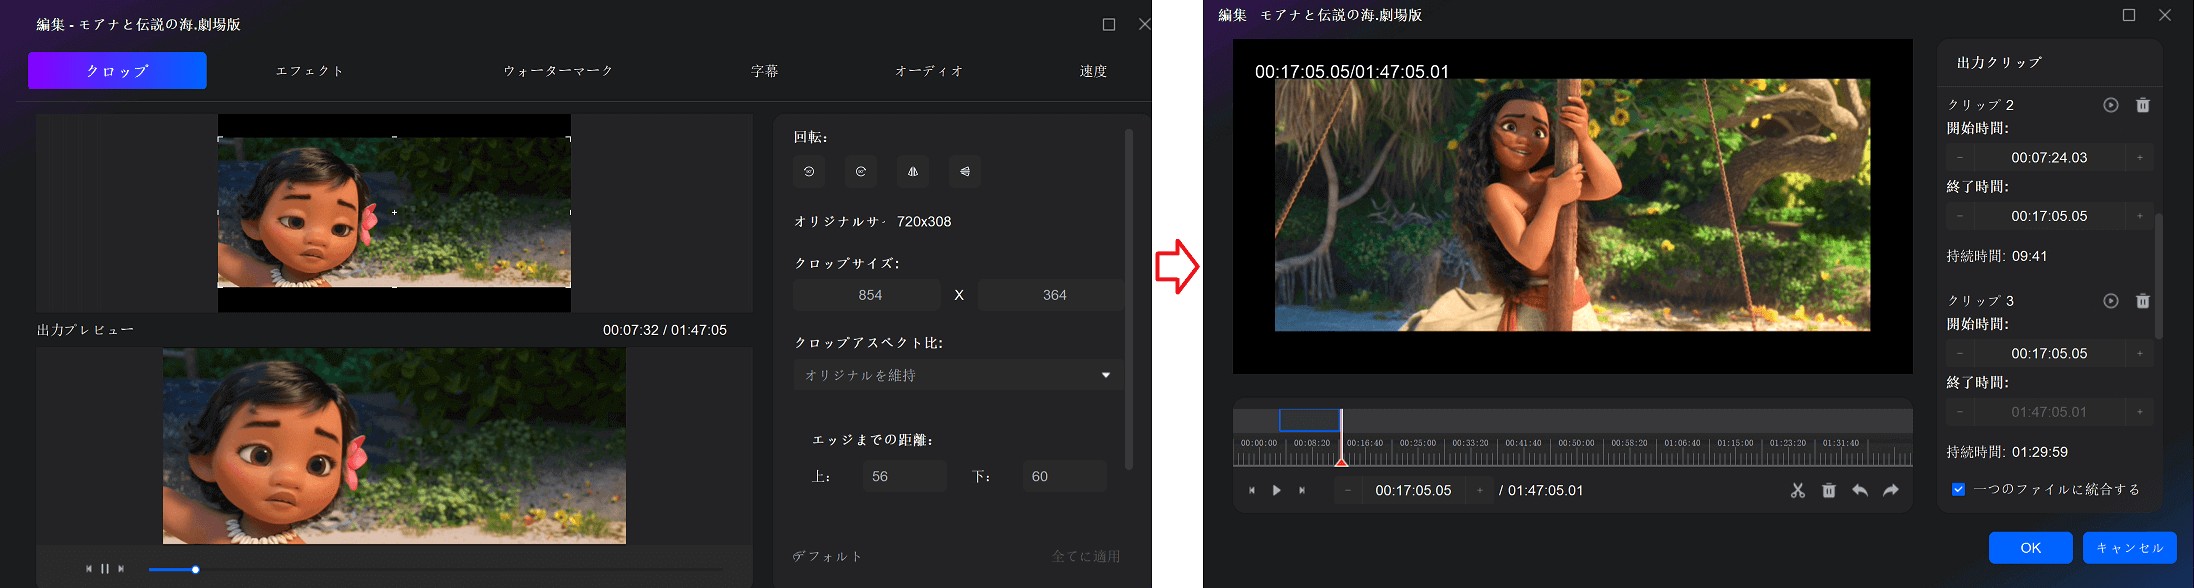Click the crop settings panel scrollbar
Screen dimensions: 2194x588
coord(1129,300)
